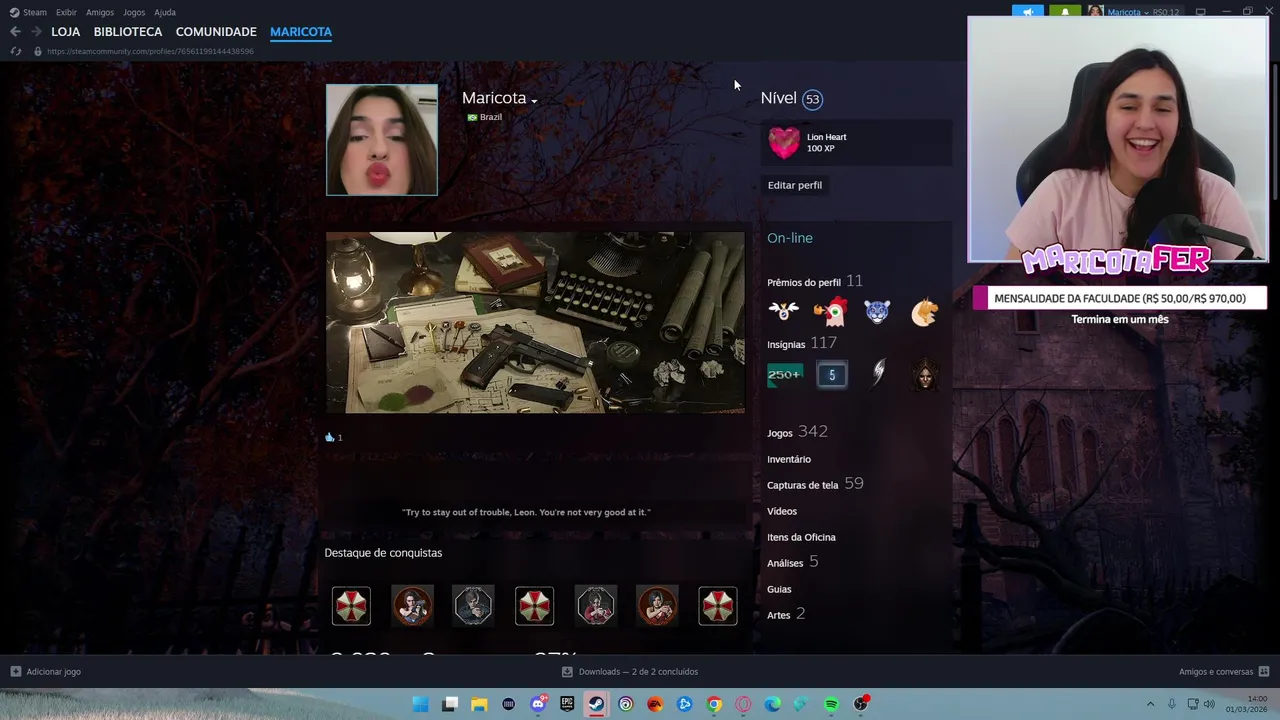Show hidden system tray icons chevron
Image resolution: width=1280 pixels, height=720 pixels.
(x=1150, y=704)
